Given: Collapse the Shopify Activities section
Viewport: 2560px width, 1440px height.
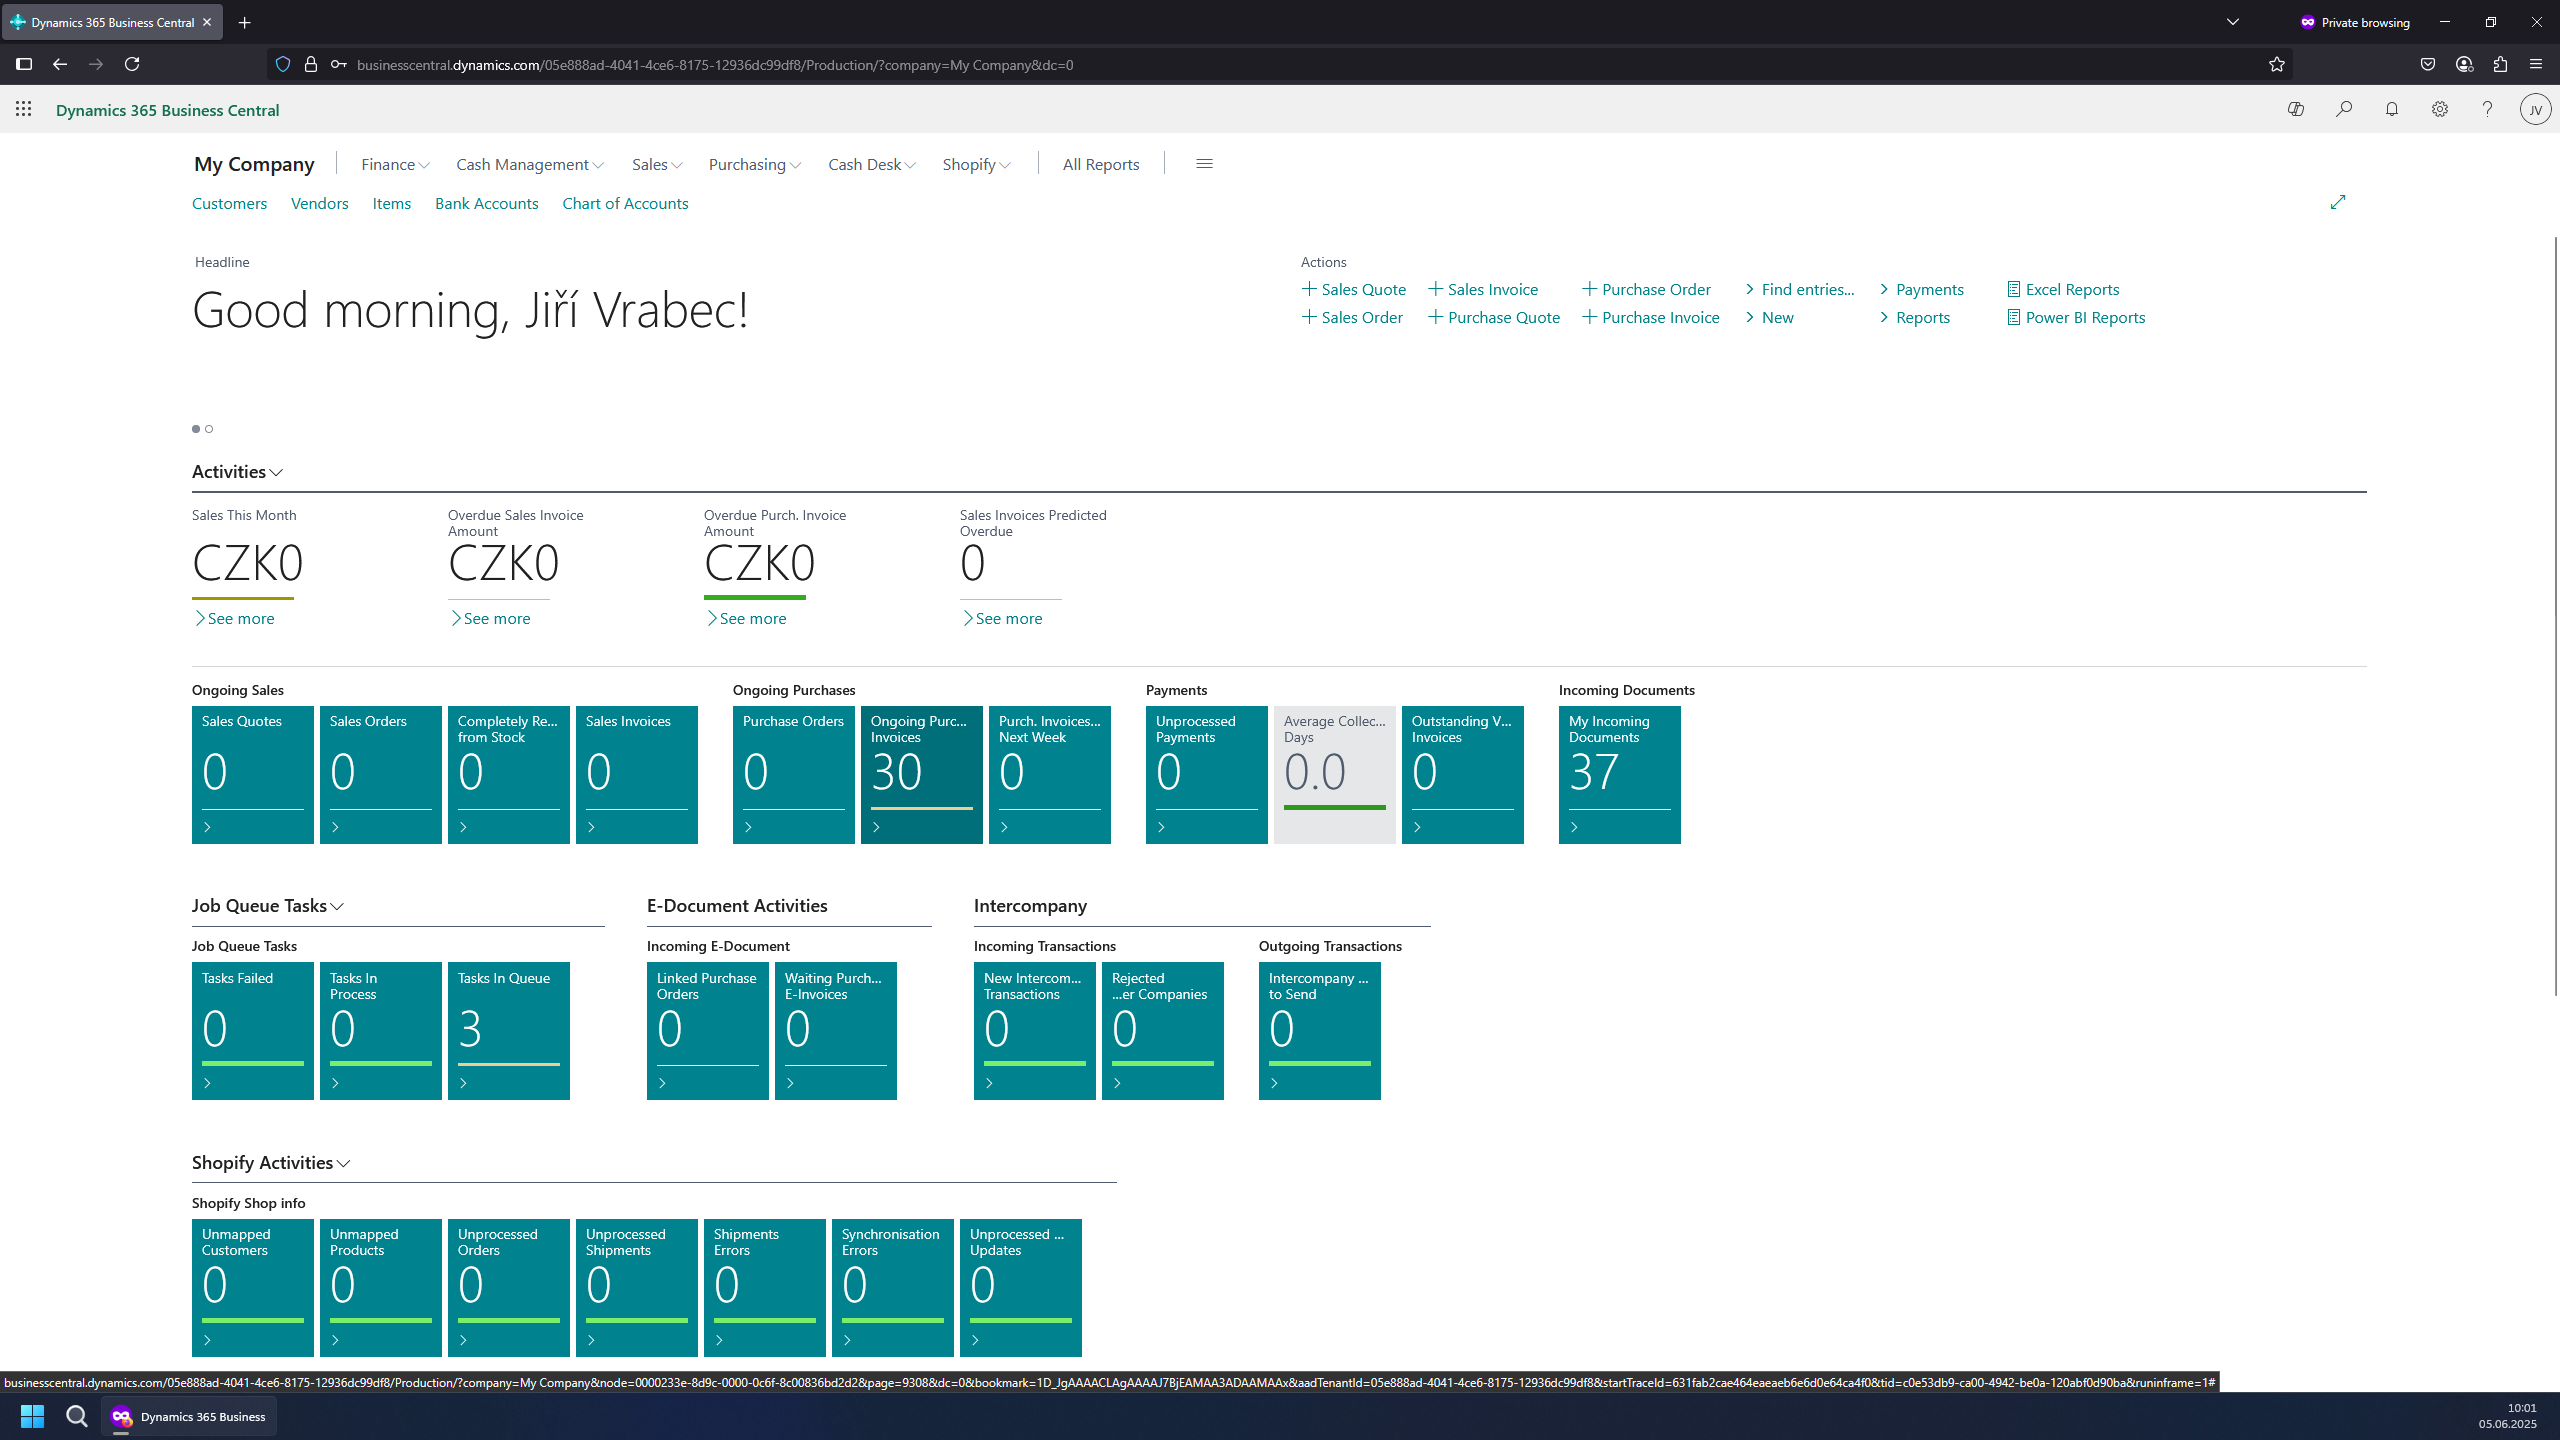Looking at the screenshot, I should (x=271, y=1163).
